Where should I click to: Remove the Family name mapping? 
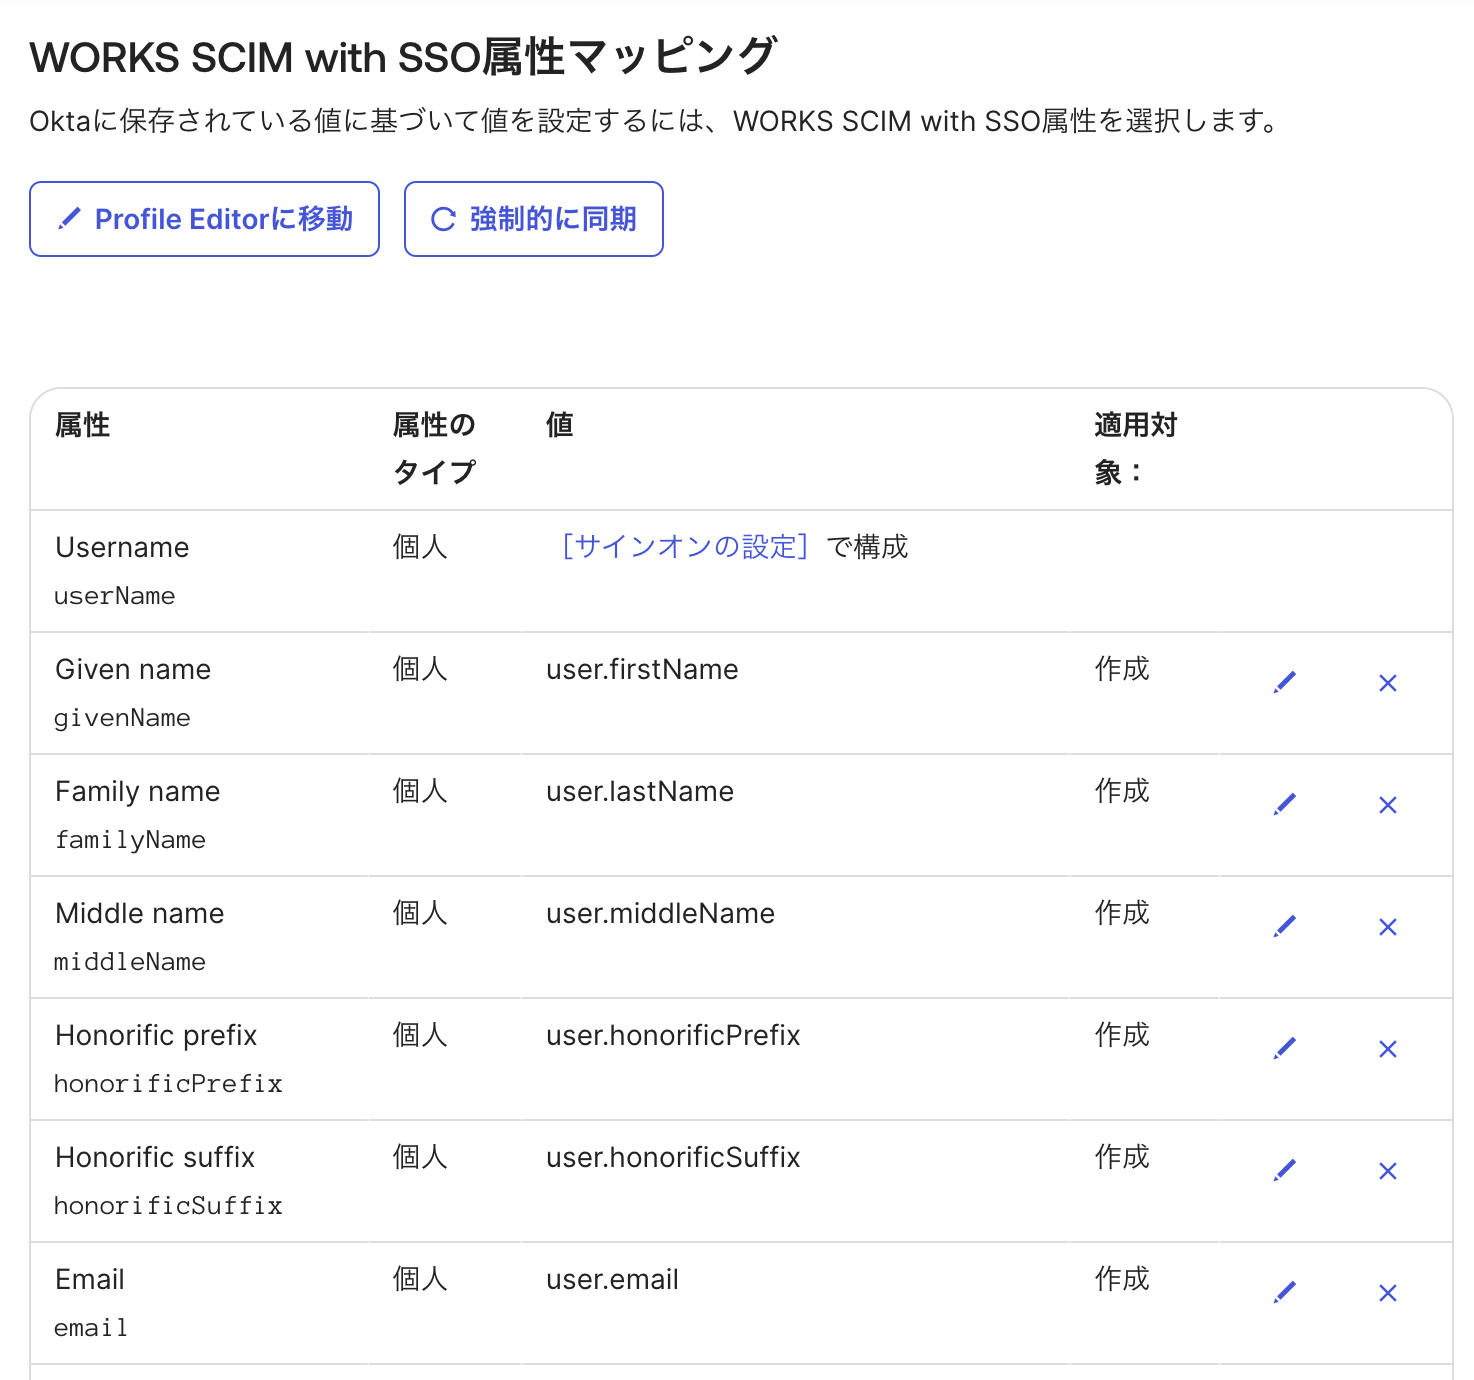tap(1388, 805)
